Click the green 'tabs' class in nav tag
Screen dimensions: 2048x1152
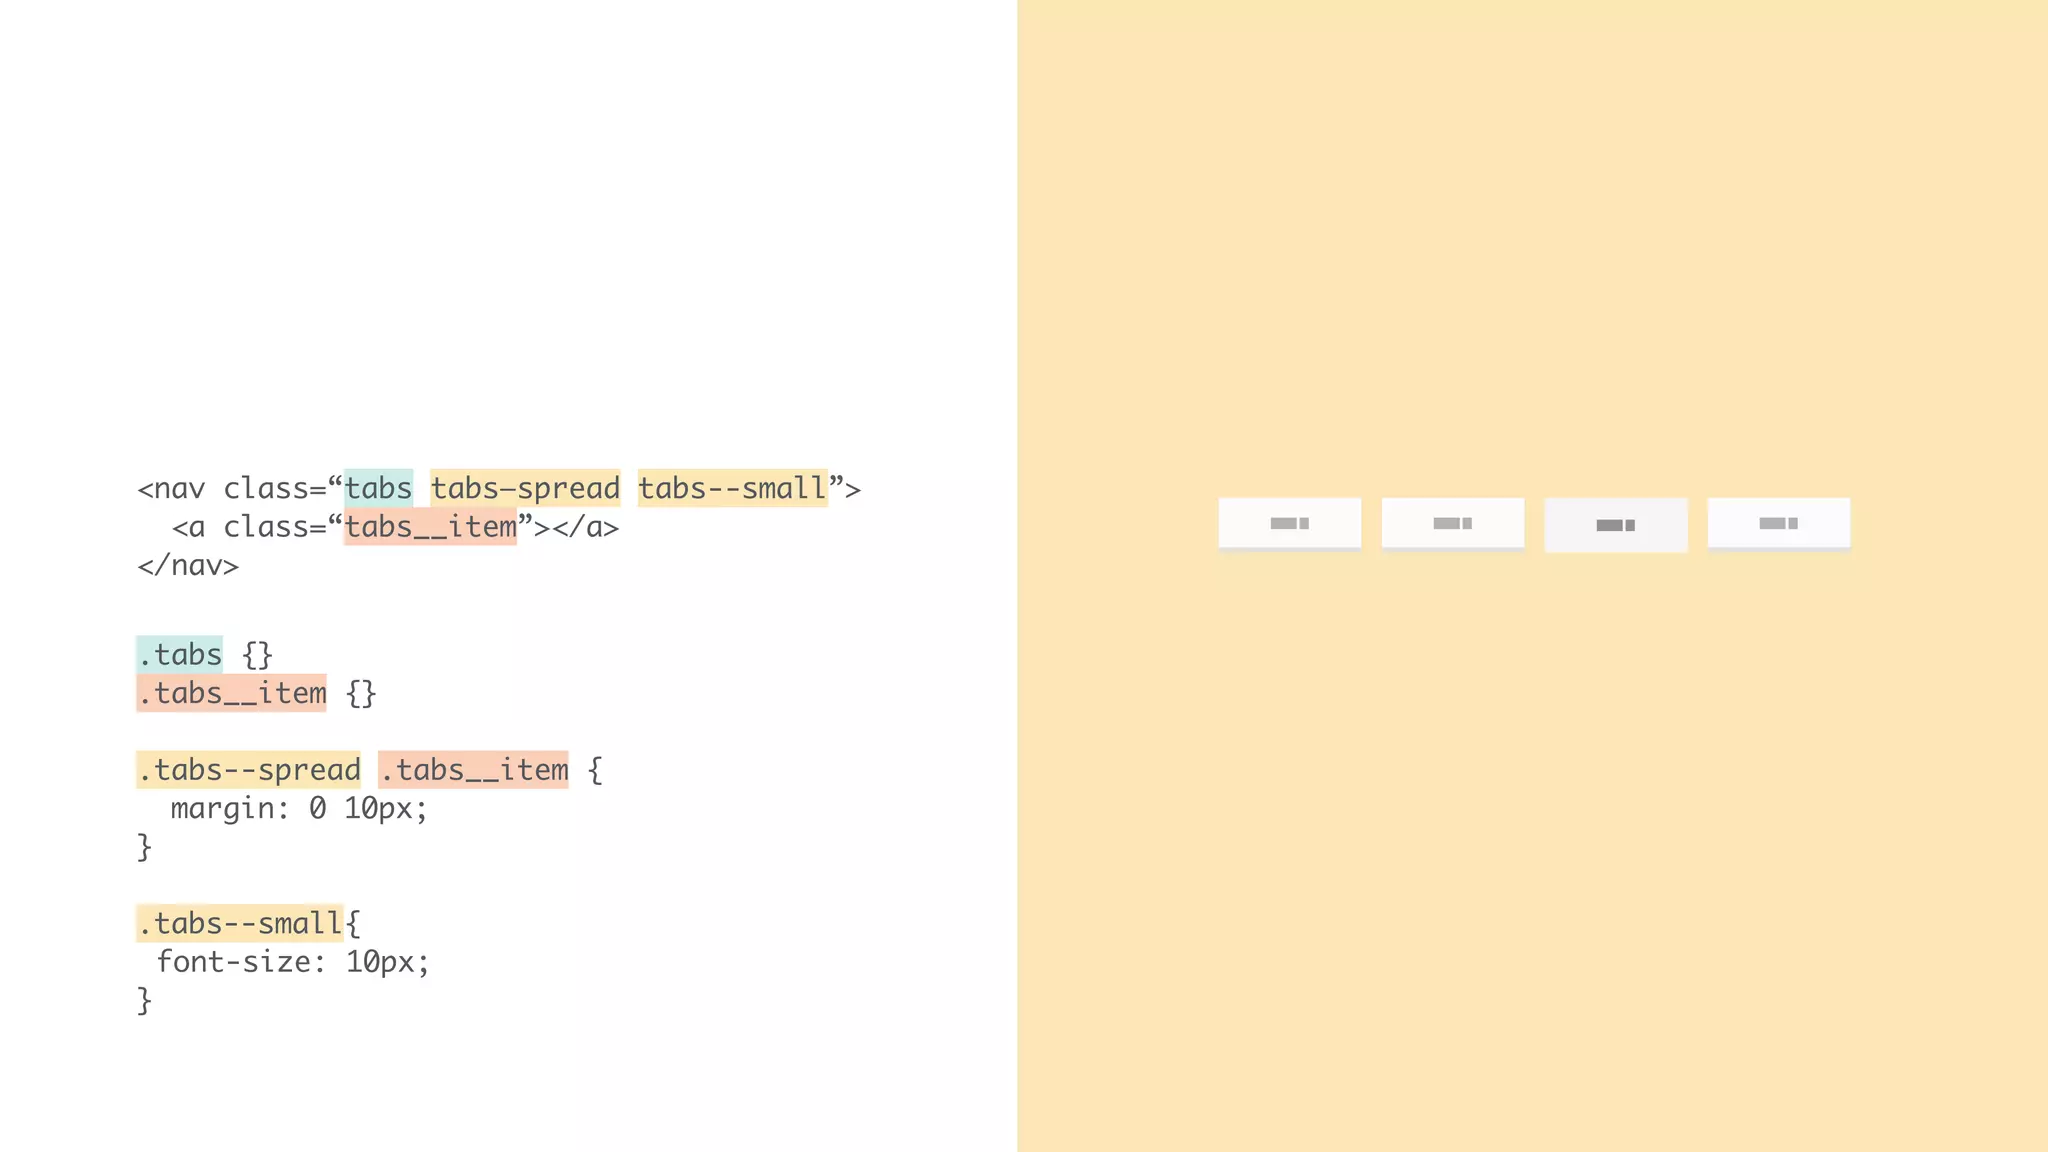coord(378,488)
